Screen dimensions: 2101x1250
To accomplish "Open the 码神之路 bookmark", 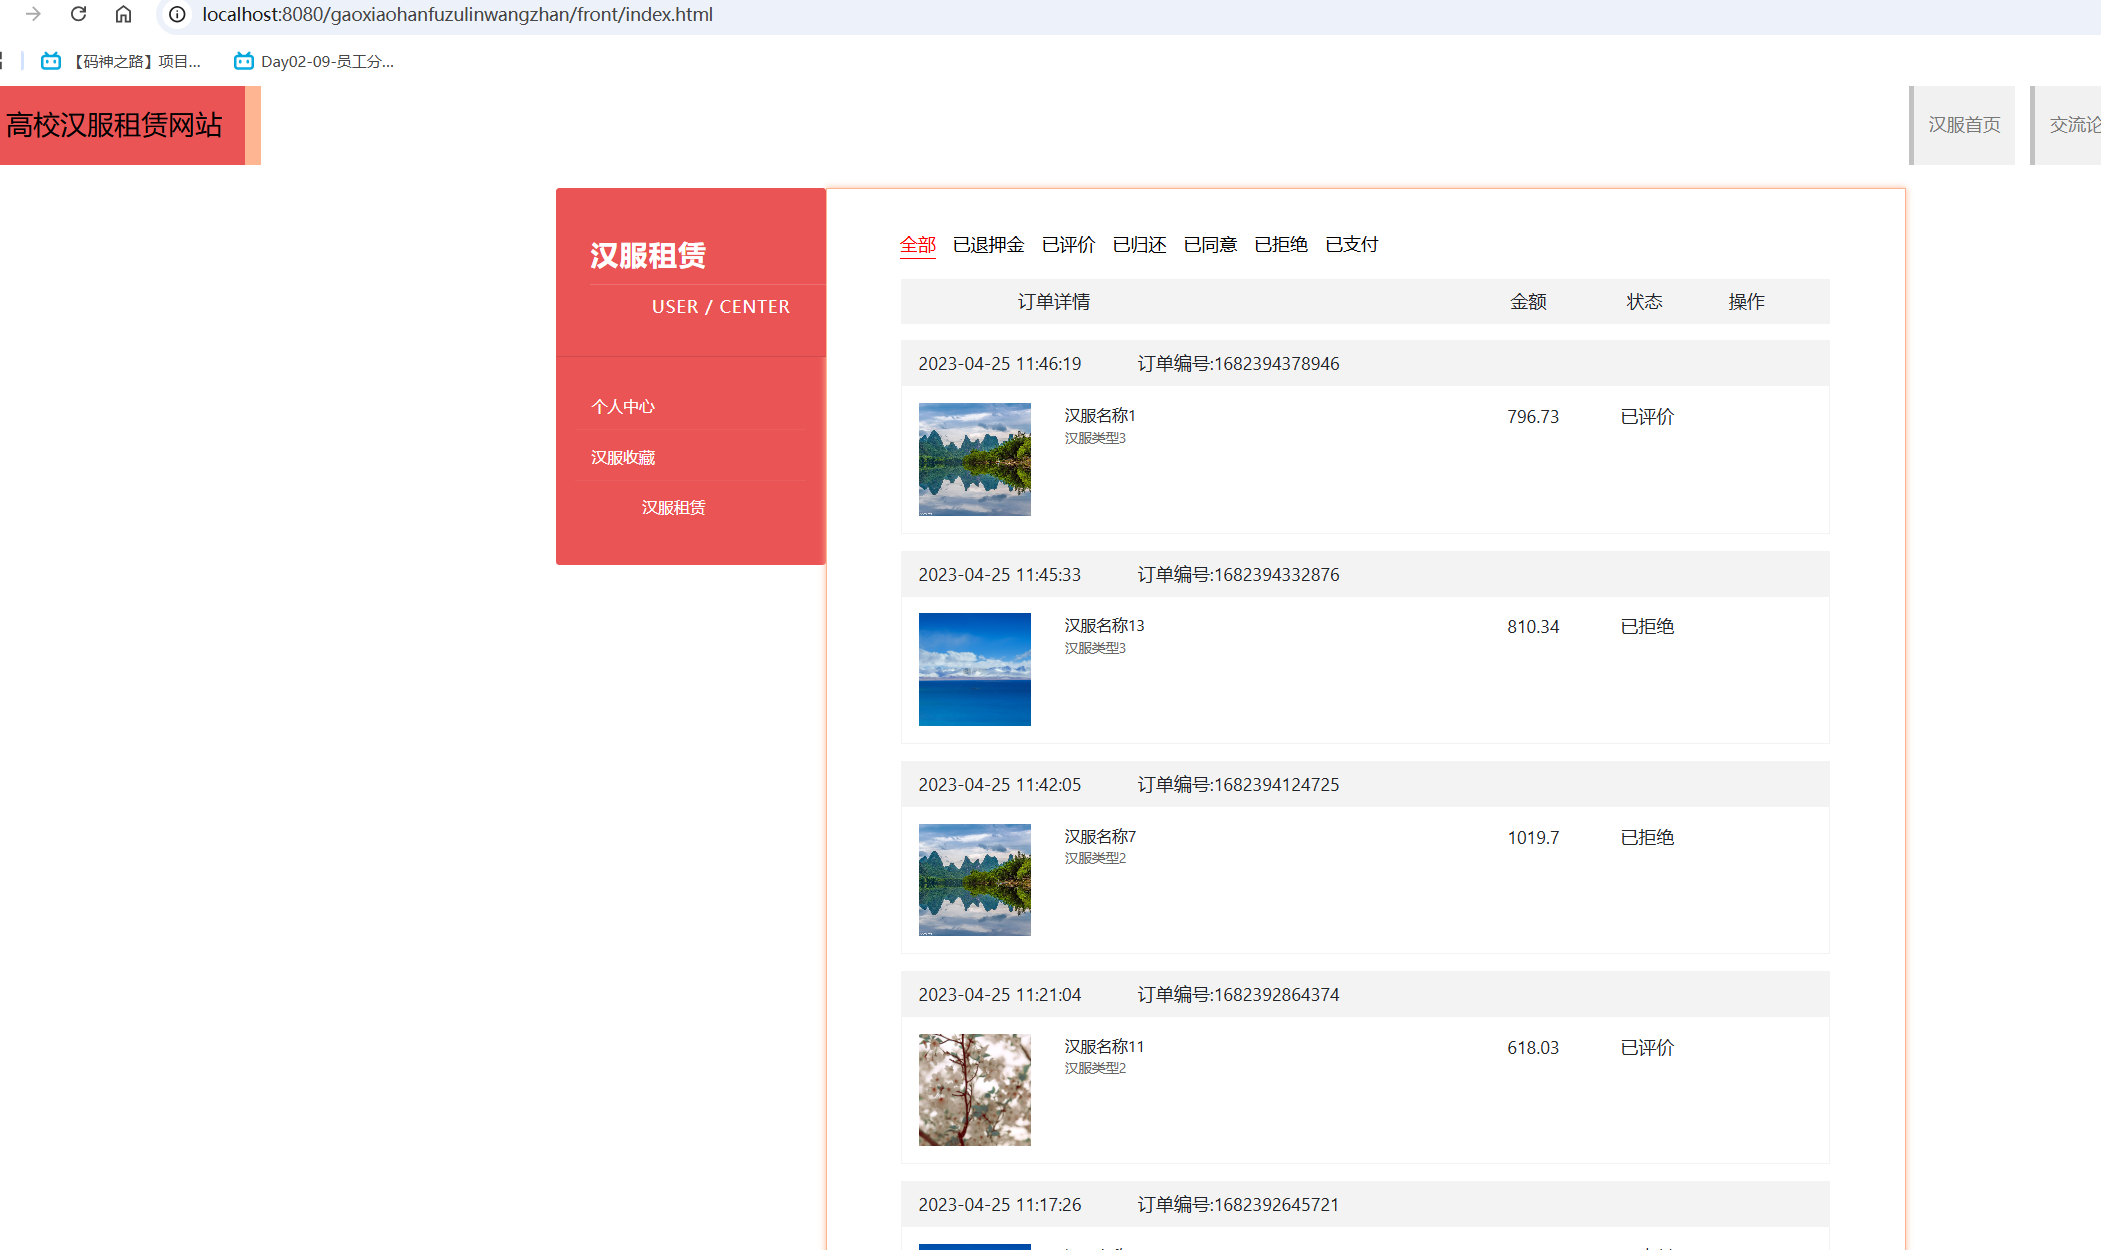I will click(x=122, y=61).
